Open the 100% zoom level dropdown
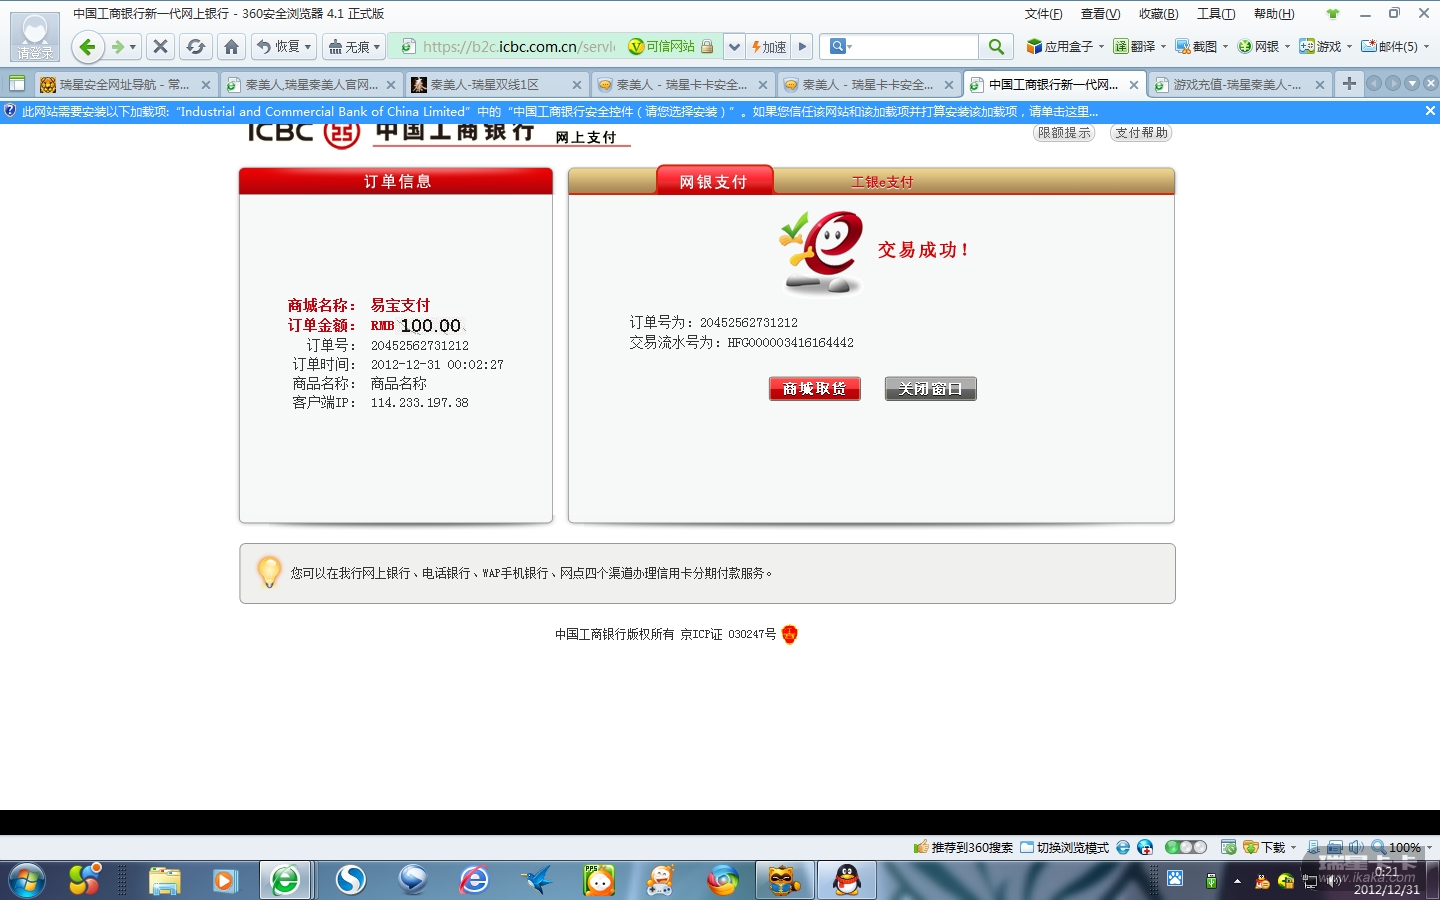The image size is (1440, 900). 1428,847
